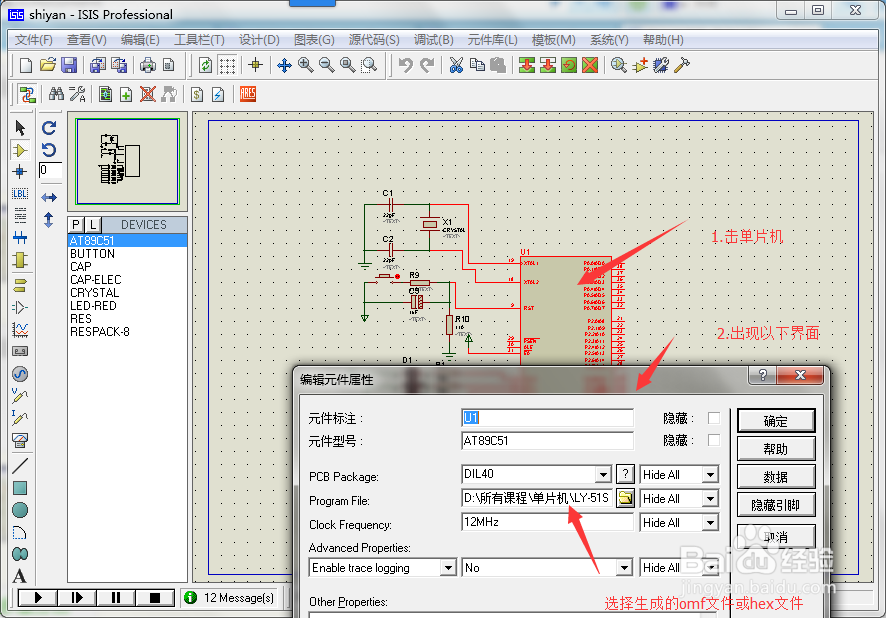Click Rotate Clockwise icon
This screenshot has height=618, width=886.
coord(49,128)
